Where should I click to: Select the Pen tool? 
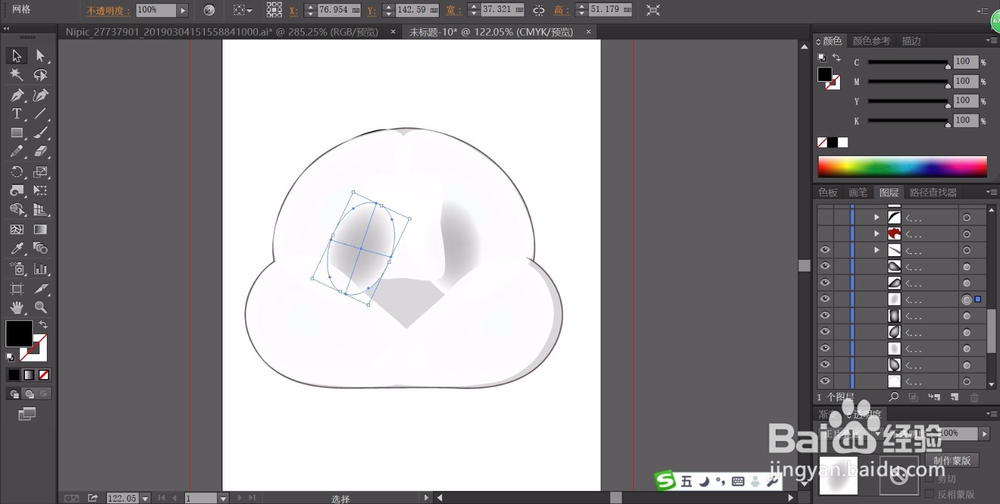coord(17,95)
